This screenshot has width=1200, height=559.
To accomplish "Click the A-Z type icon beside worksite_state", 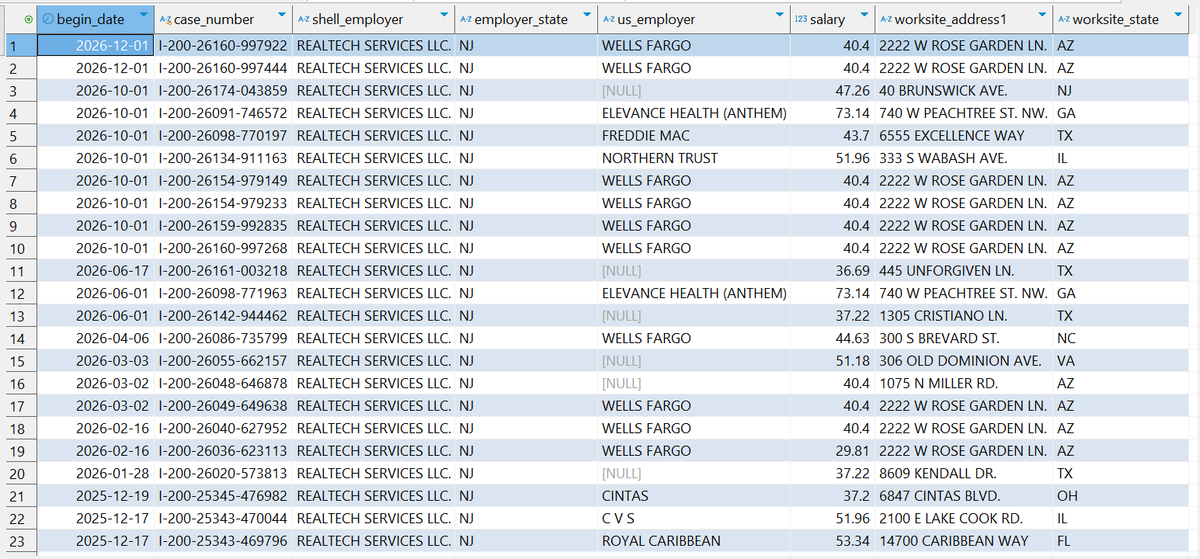I will 1063,19.
